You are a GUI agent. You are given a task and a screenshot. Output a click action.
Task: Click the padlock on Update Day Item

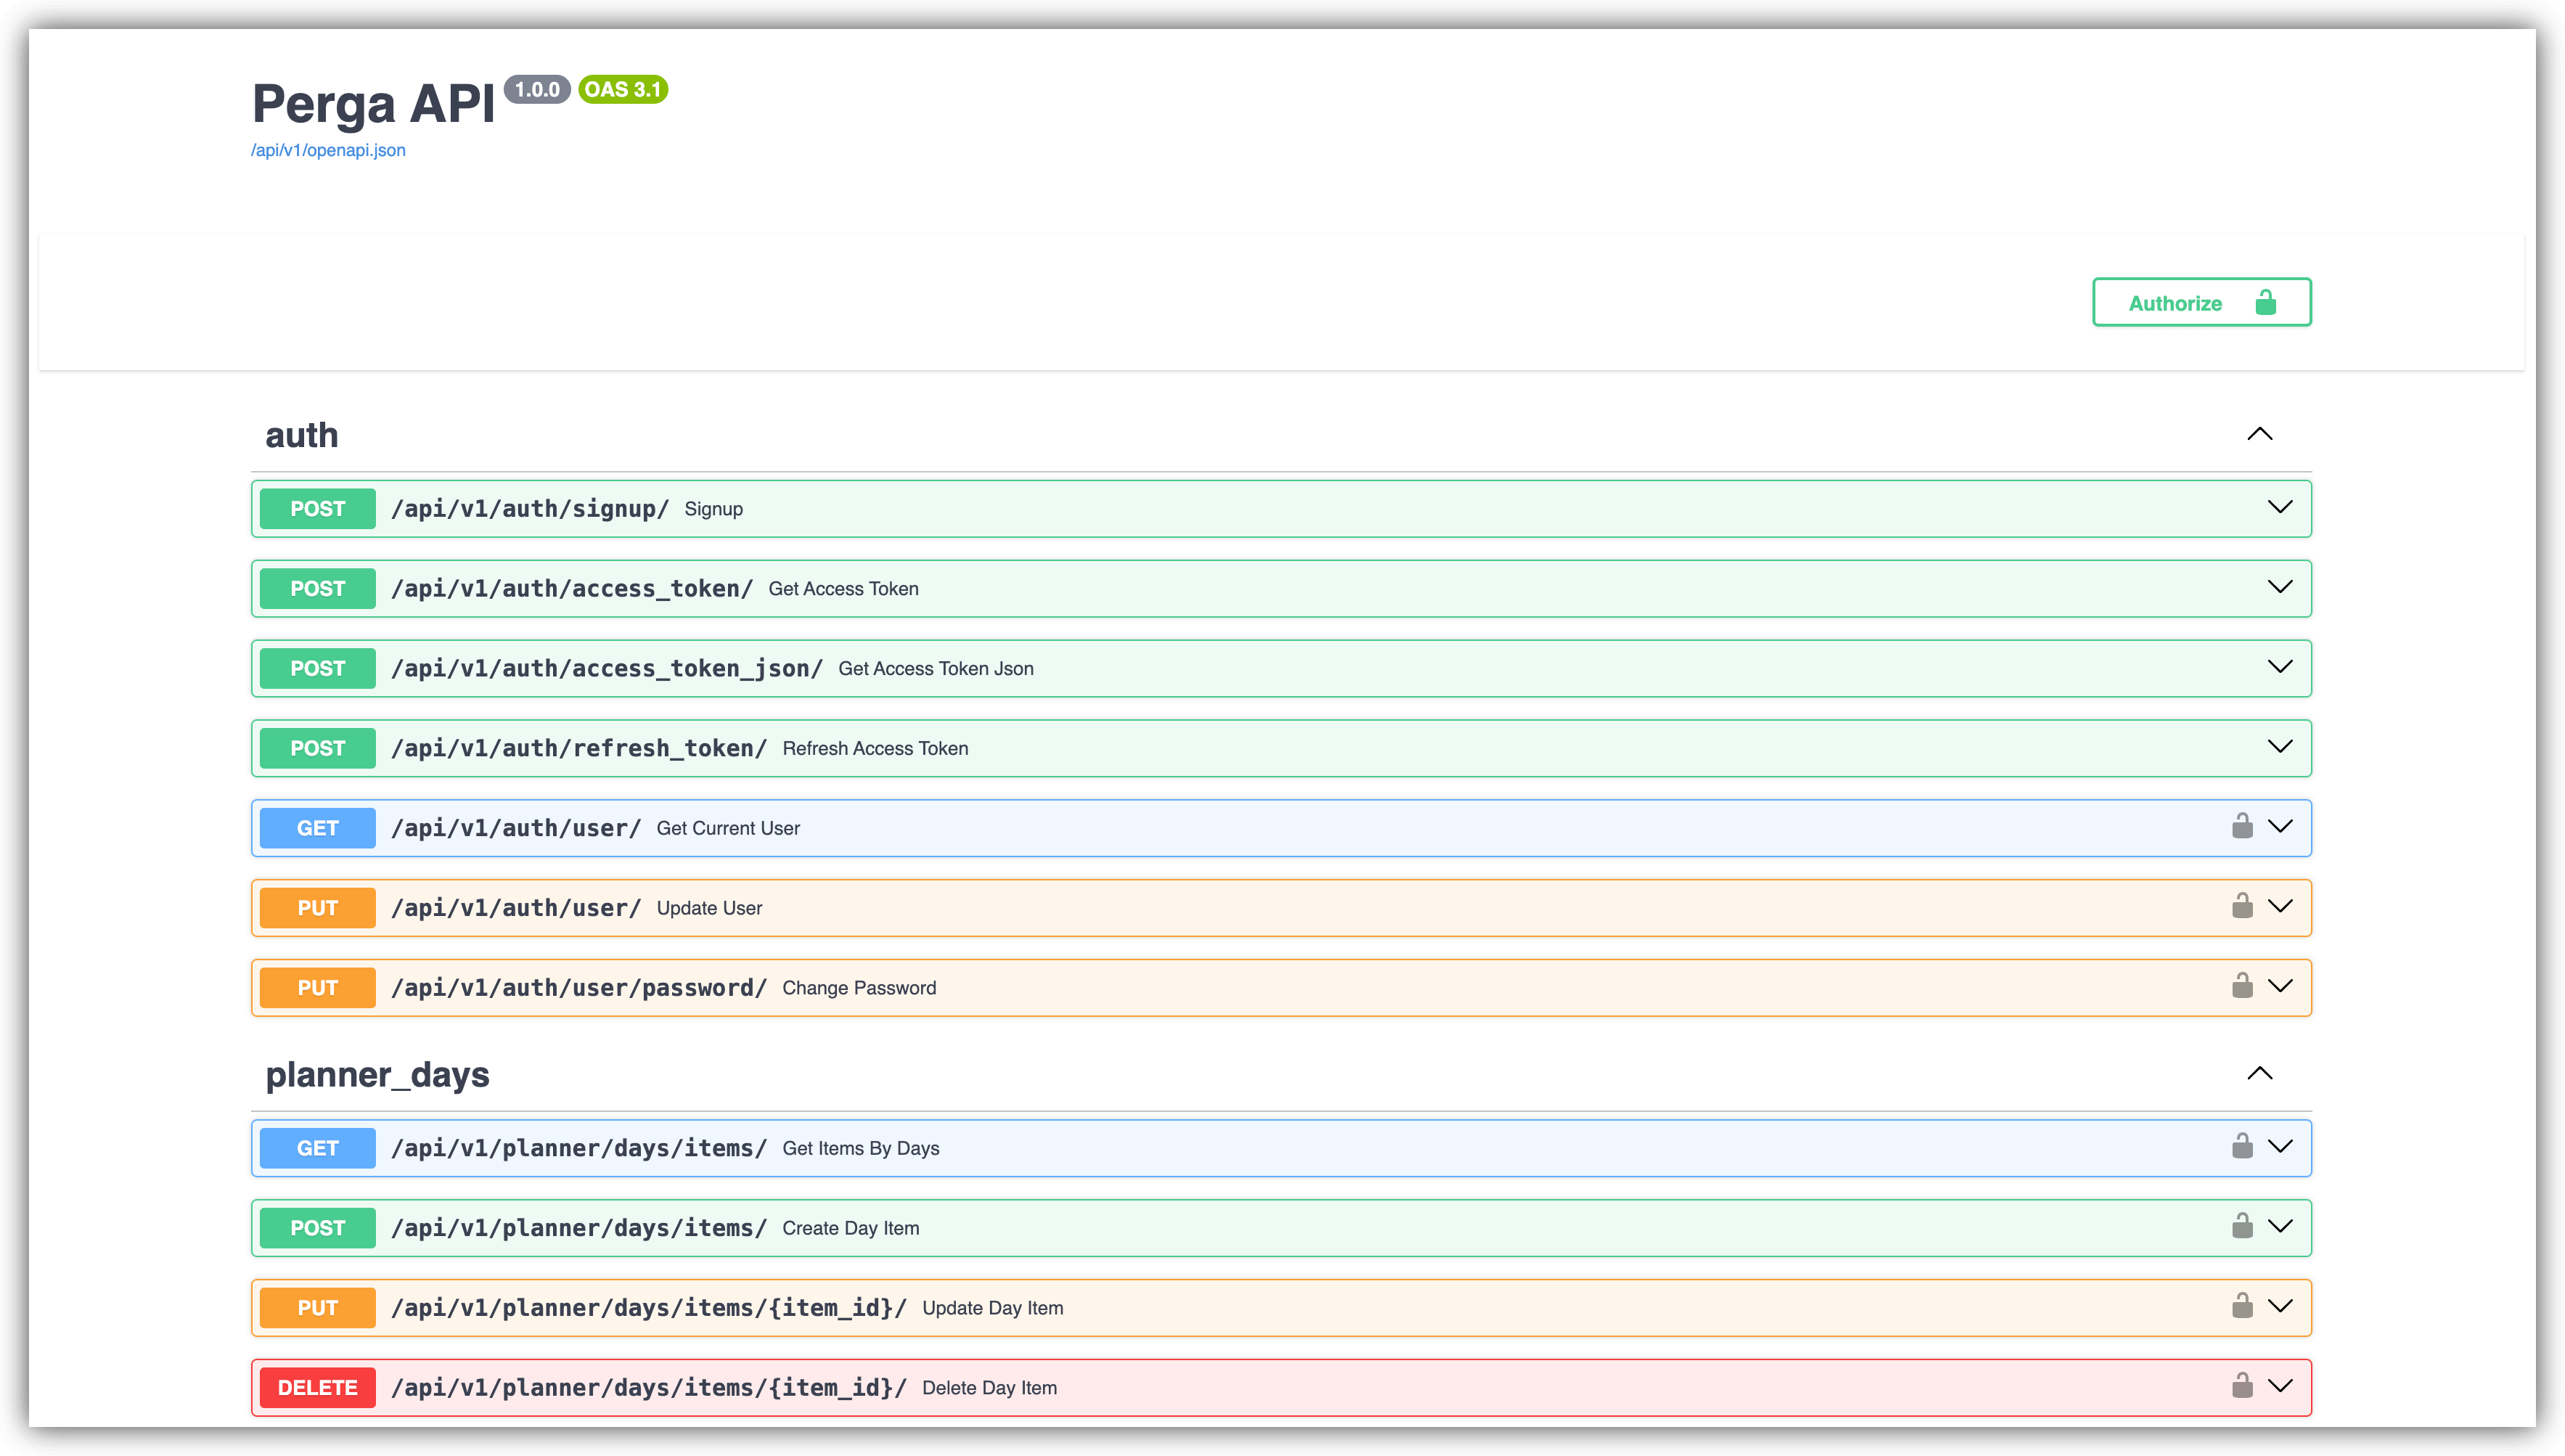click(x=2243, y=1307)
